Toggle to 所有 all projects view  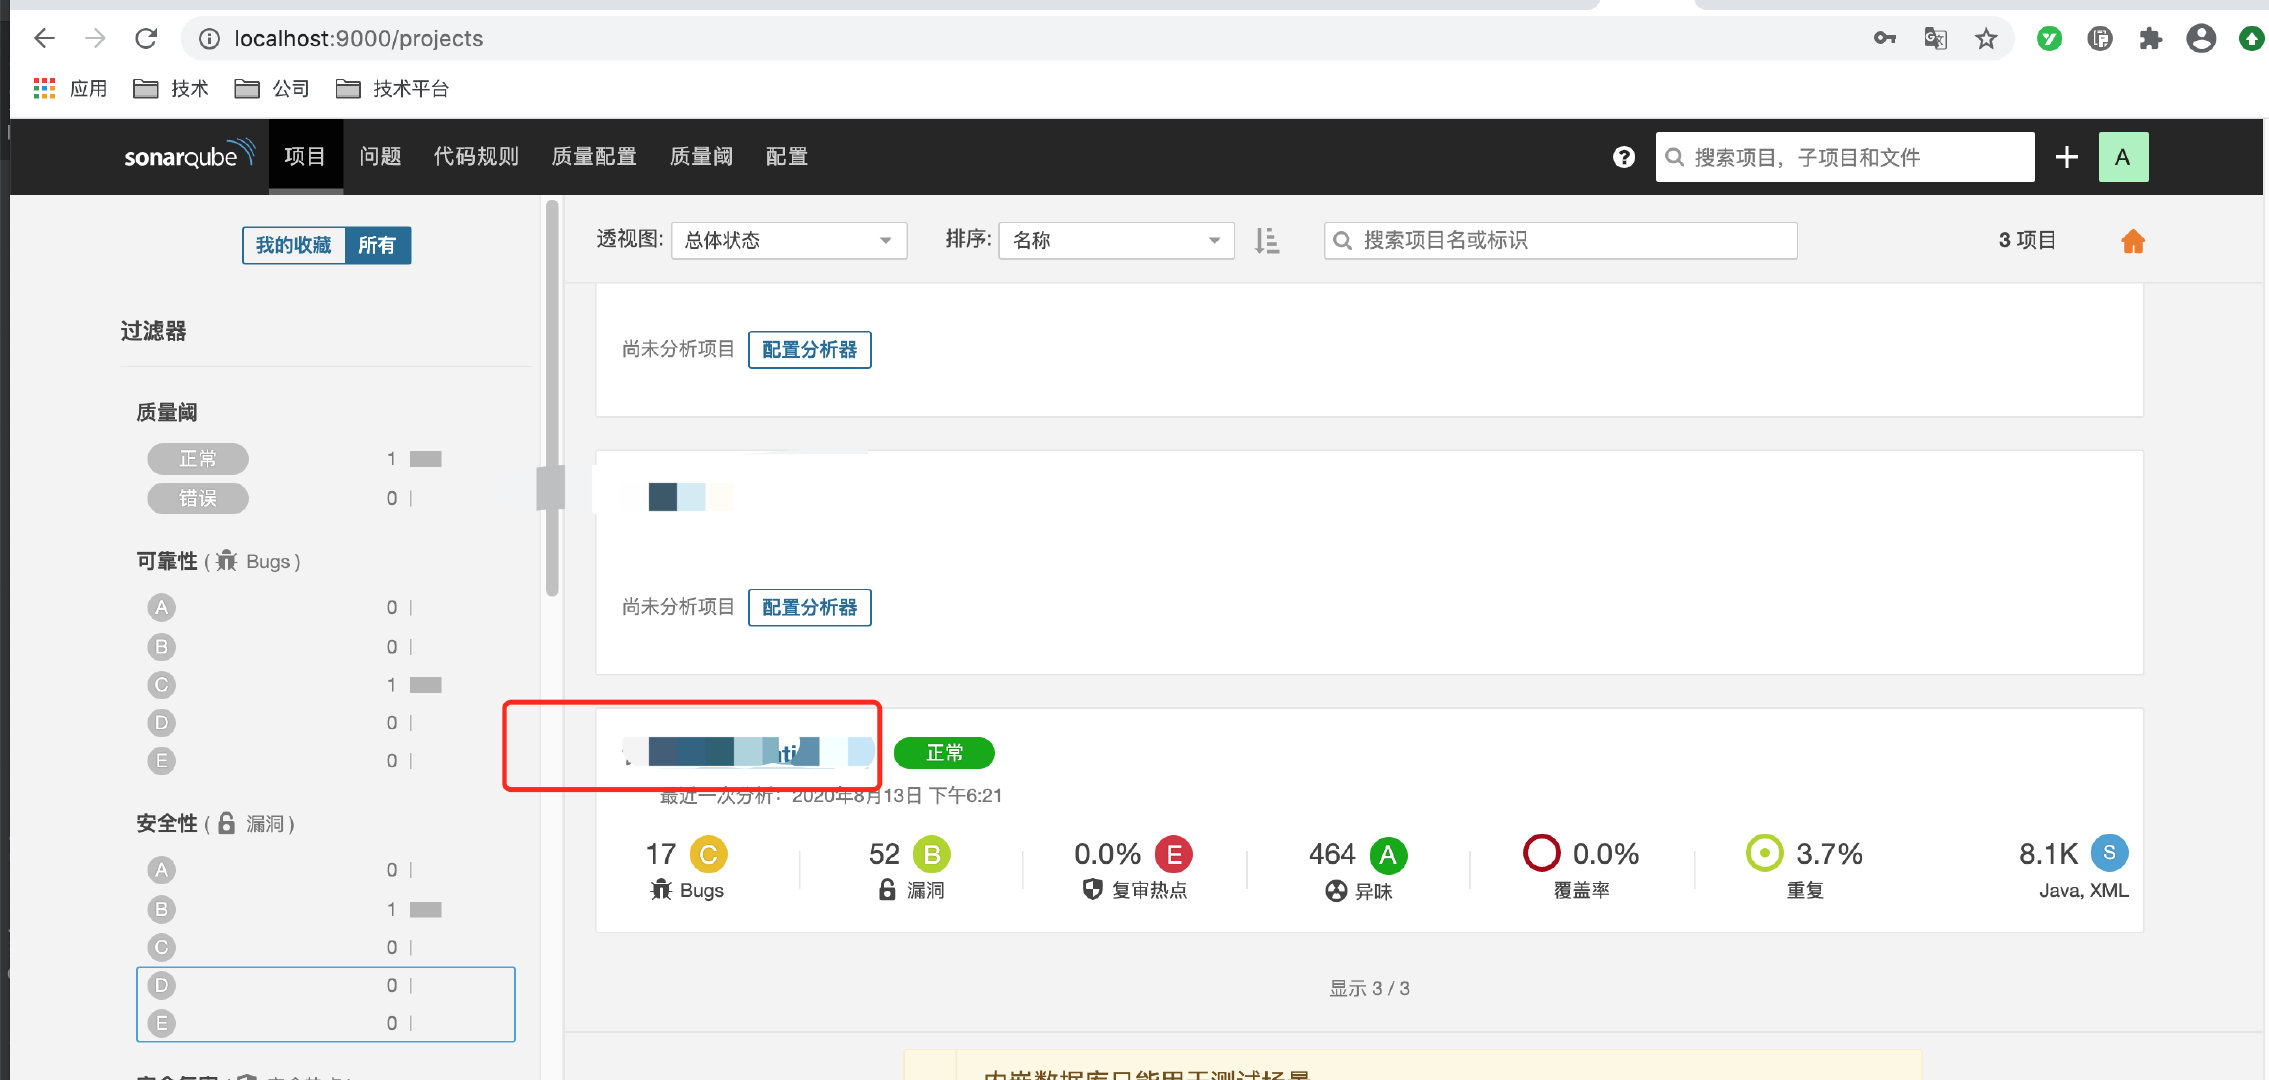point(377,245)
